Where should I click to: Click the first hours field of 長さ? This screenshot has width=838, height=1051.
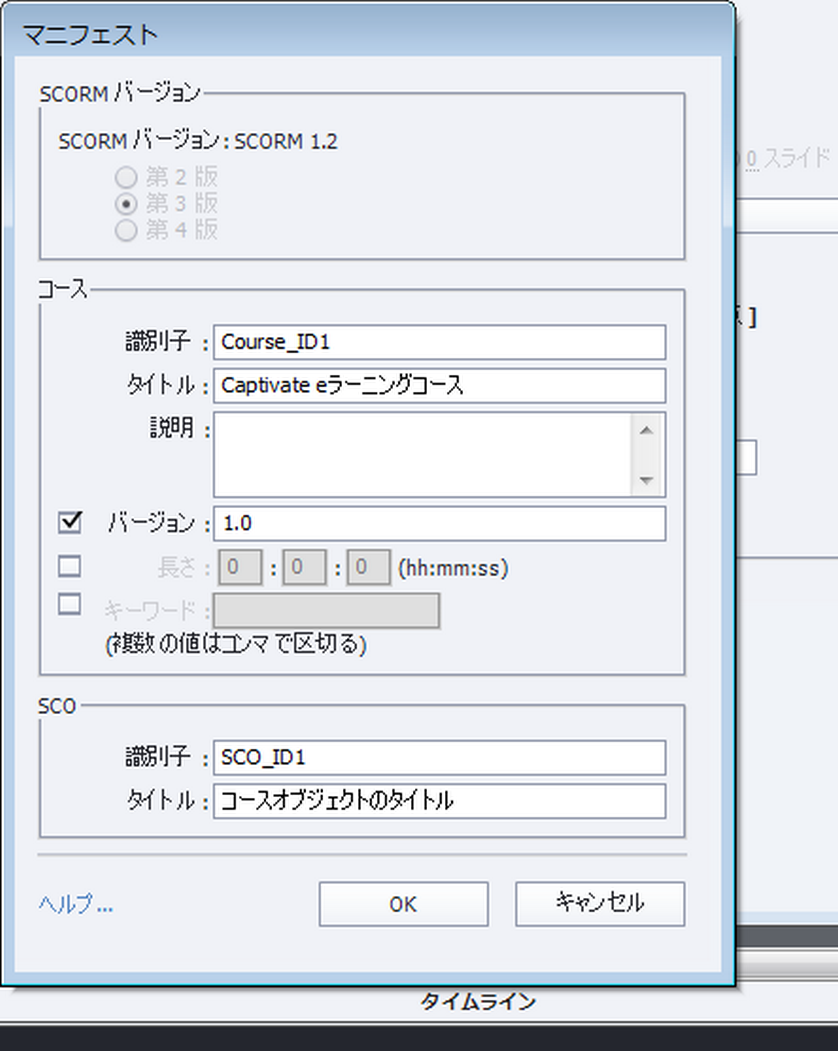239,566
